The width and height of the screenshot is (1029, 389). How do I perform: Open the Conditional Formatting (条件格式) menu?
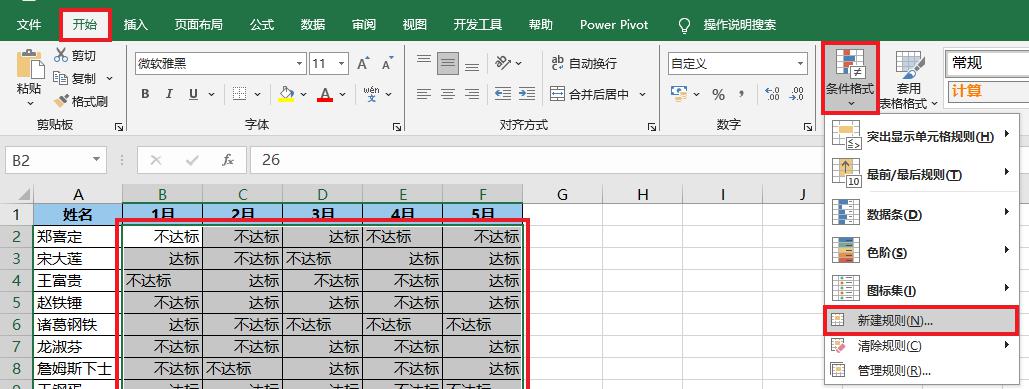click(850, 77)
